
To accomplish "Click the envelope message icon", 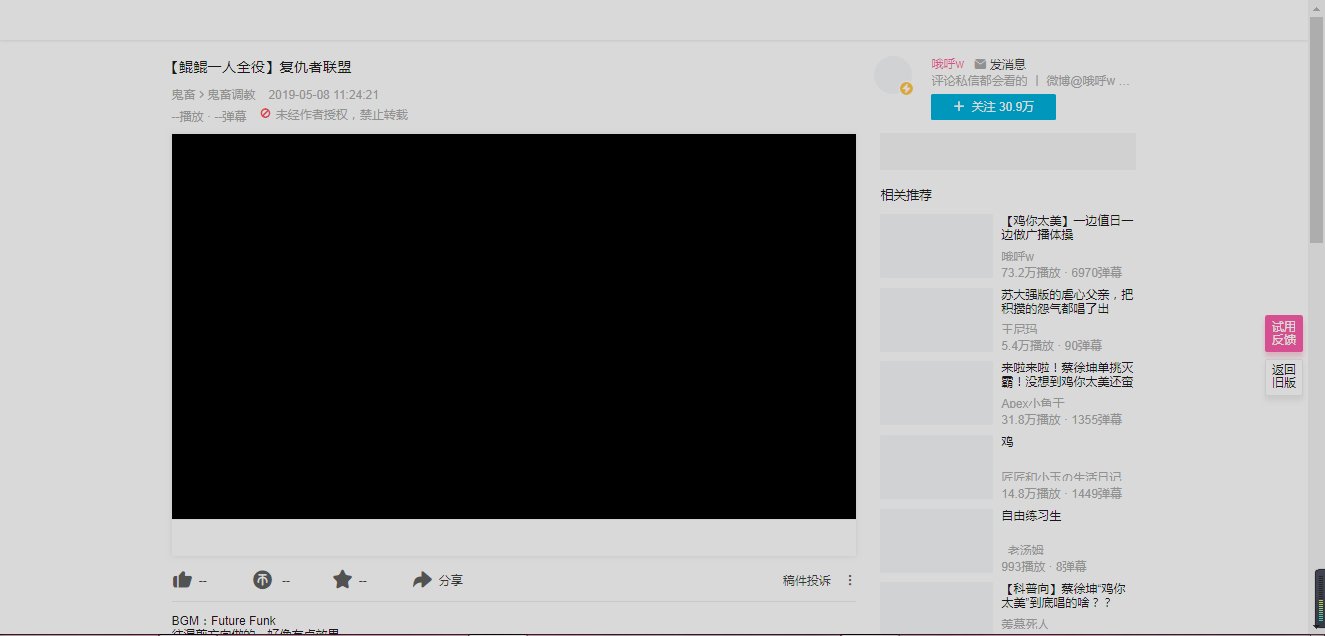I will 980,64.
